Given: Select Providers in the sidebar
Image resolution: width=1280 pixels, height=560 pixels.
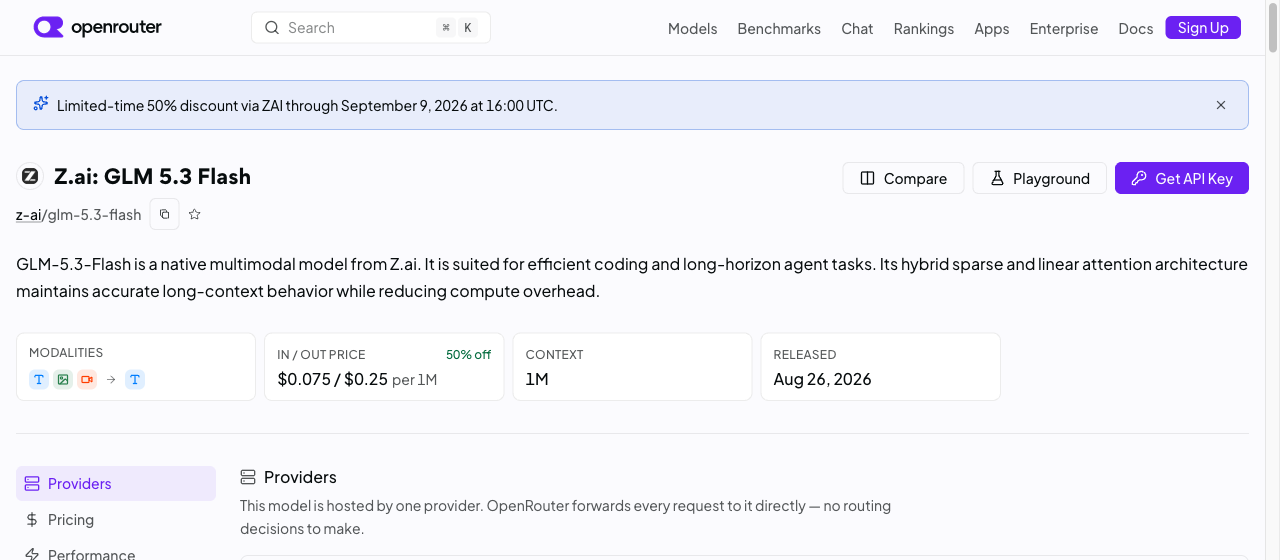Looking at the screenshot, I should (116, 483).
